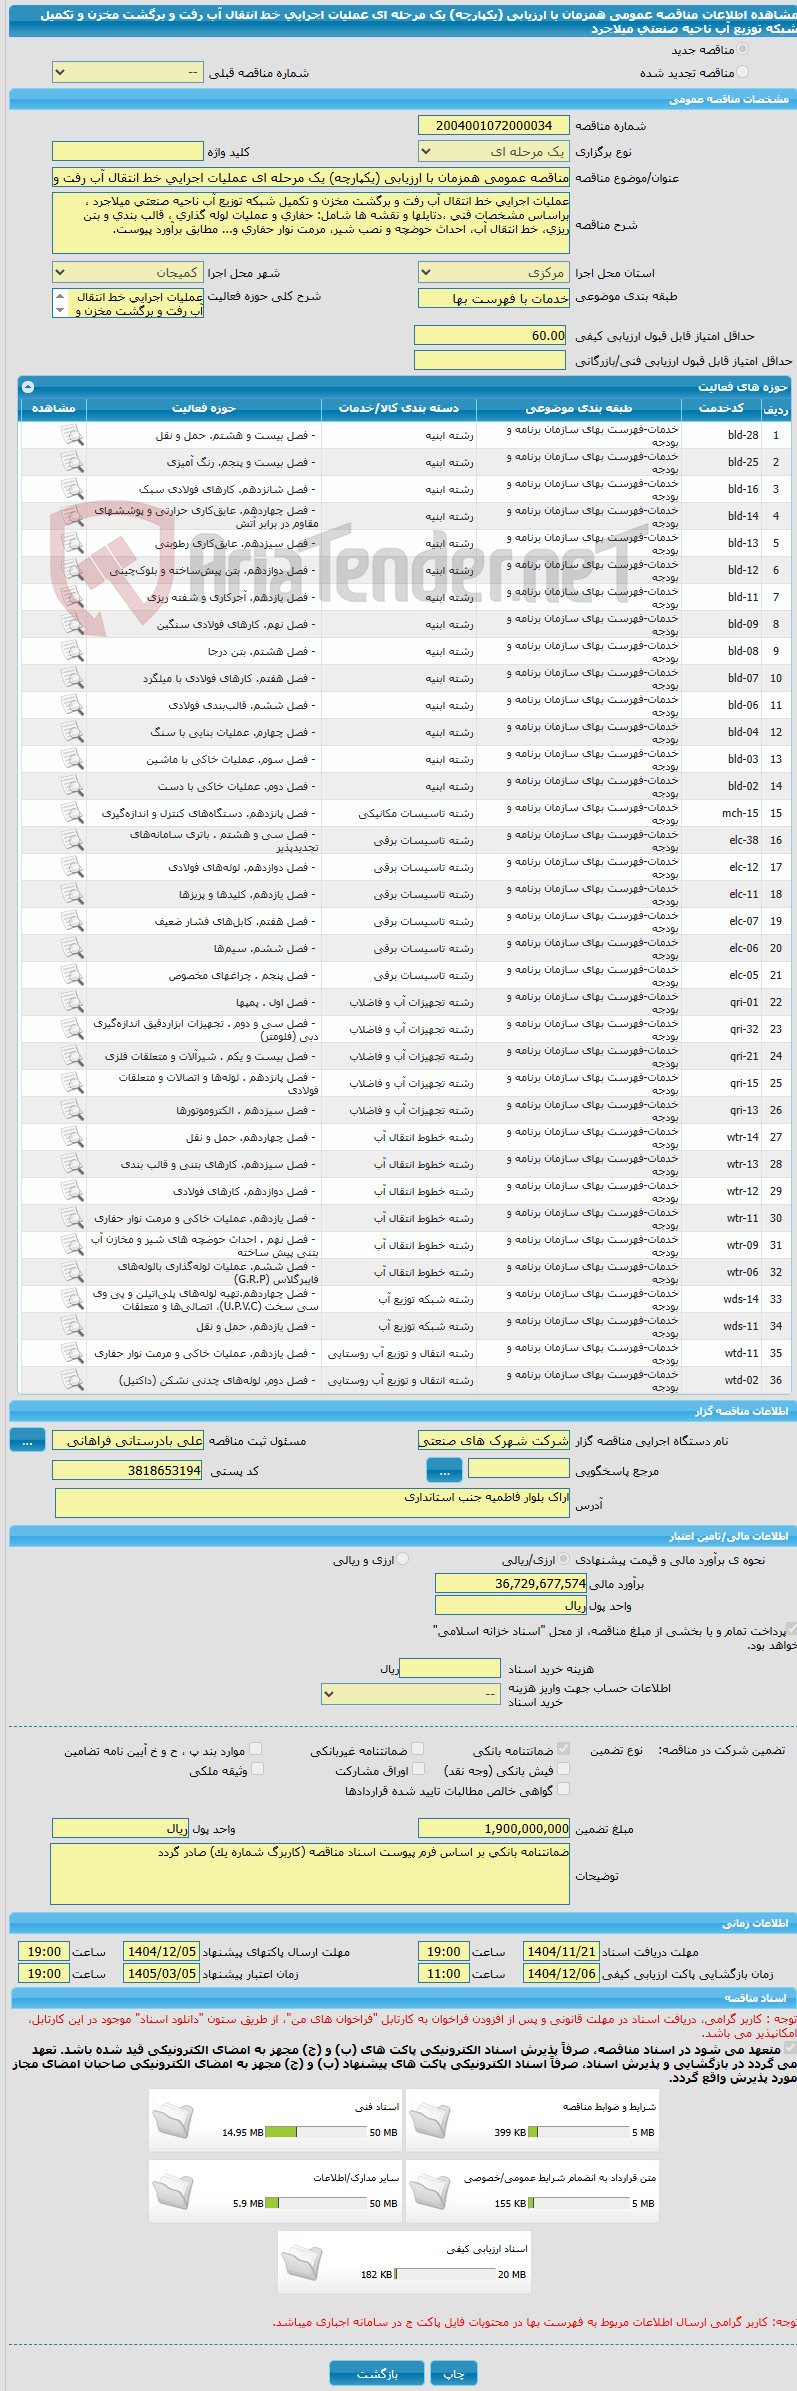Sort by the دسته بندی کالا/خدمات column header
This screenshot has height=2391, width=797.
(x=399, y=408)
